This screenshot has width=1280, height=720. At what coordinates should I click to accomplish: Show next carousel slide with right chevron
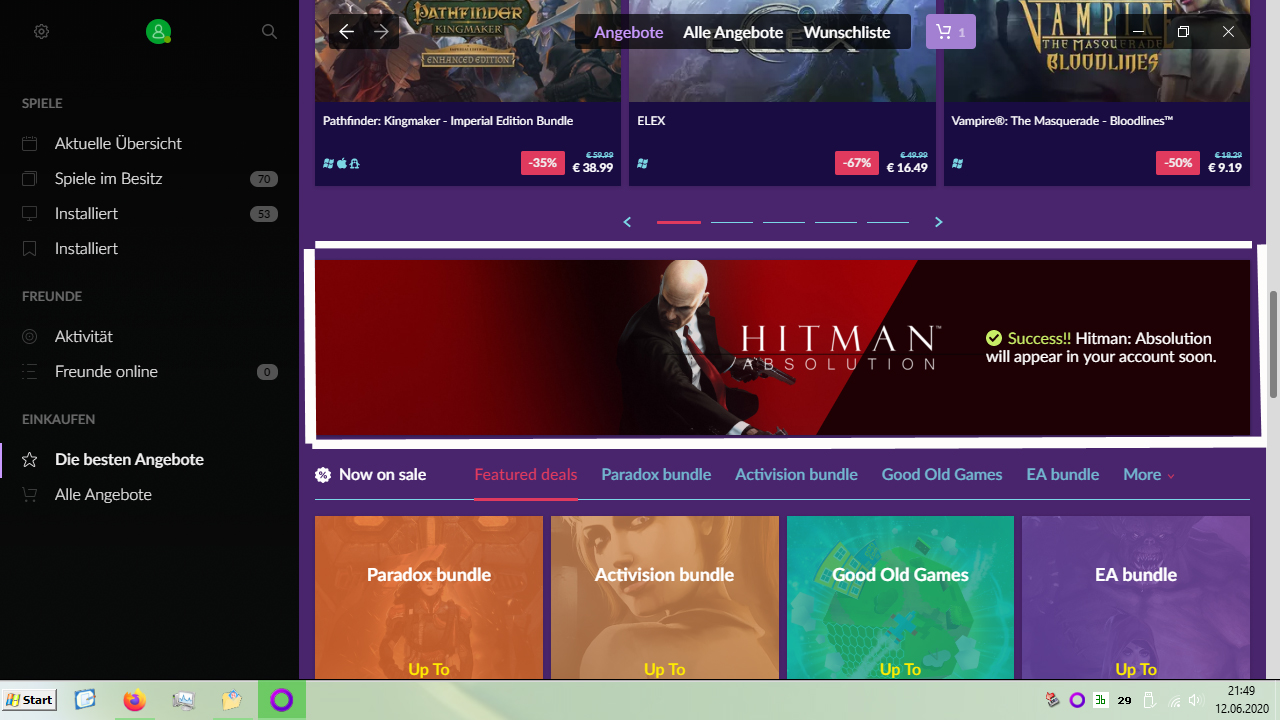point(938,222)
